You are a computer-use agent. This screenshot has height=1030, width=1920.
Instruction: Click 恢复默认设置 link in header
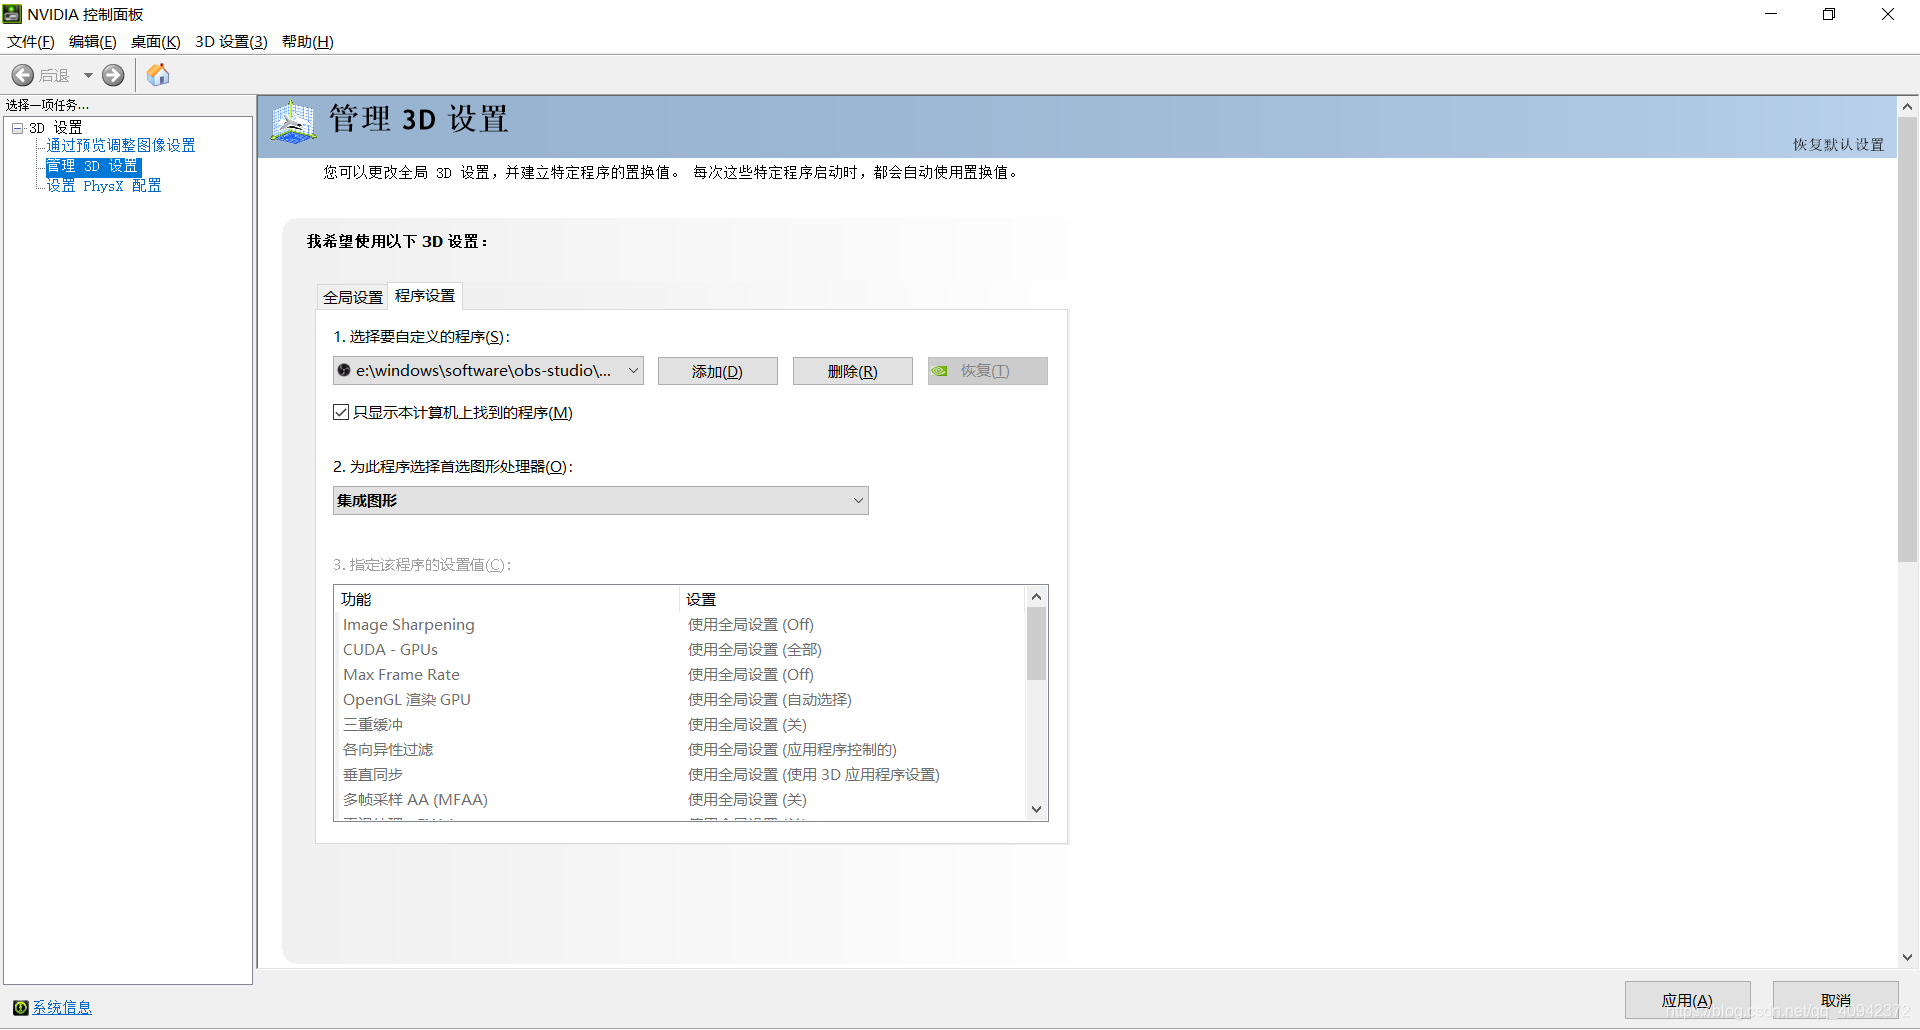click(1838, 145)
